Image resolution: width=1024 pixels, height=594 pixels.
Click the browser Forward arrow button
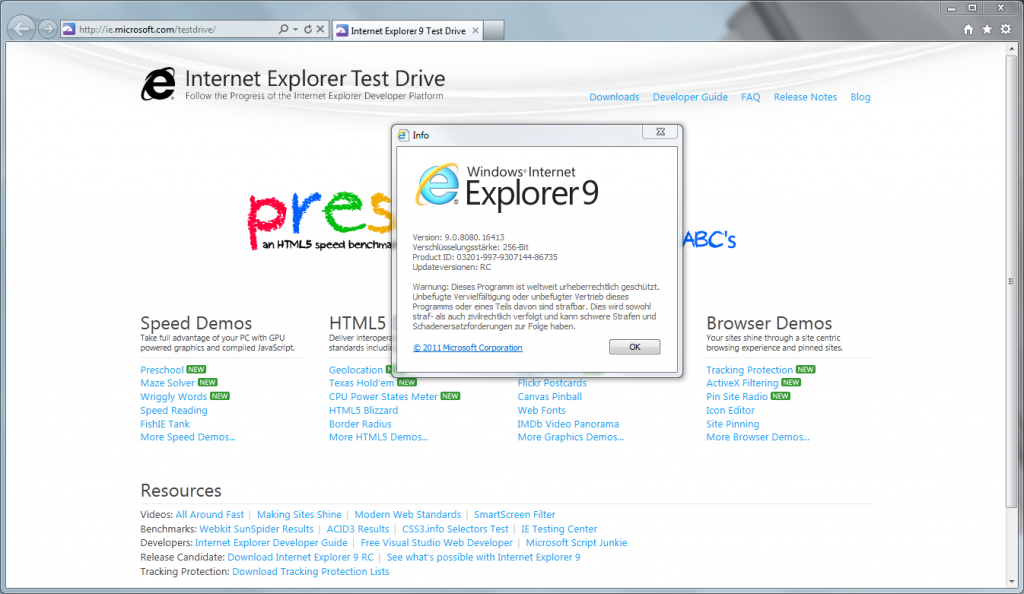tap(47, 29)
